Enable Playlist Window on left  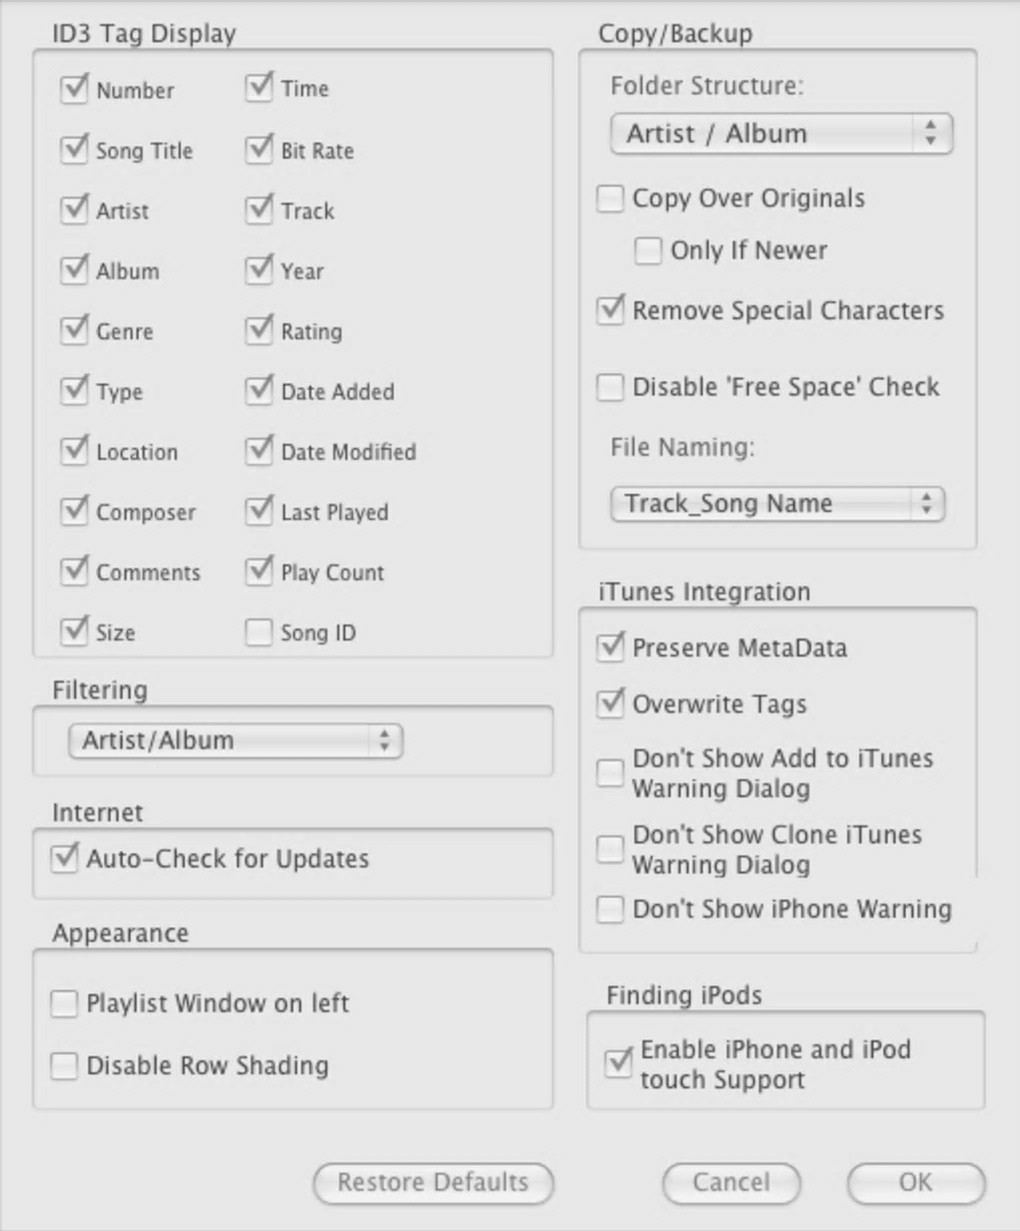(x=65, y=1003)
